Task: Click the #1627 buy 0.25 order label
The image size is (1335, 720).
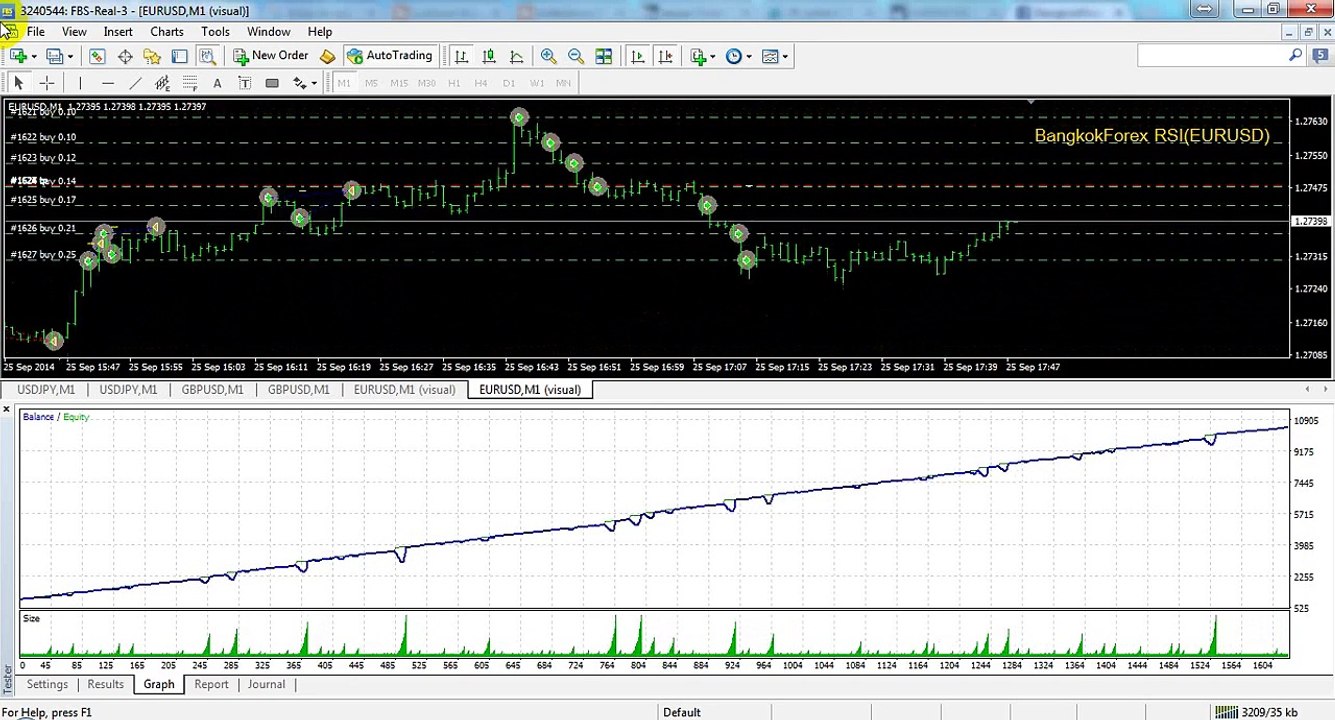Action: click(43, 255)
